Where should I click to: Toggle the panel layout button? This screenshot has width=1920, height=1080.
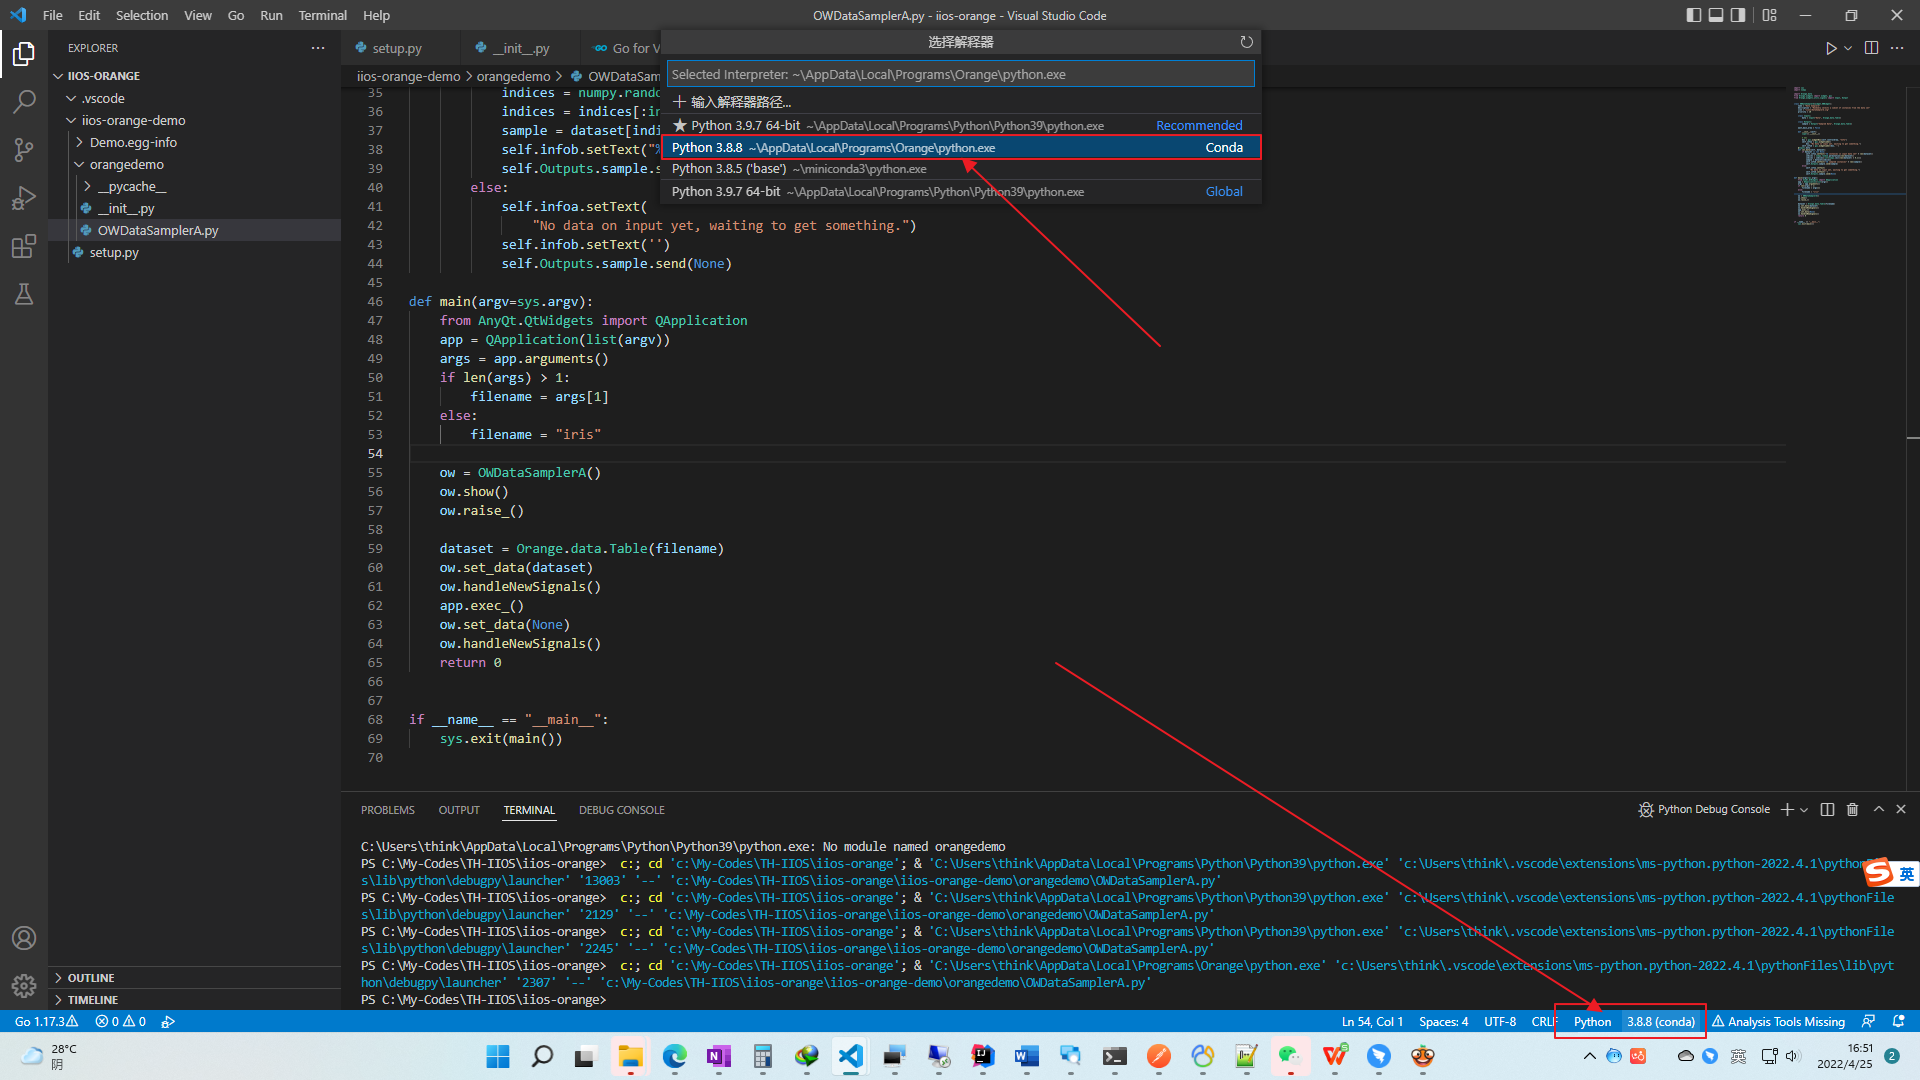coord(1716,15)
